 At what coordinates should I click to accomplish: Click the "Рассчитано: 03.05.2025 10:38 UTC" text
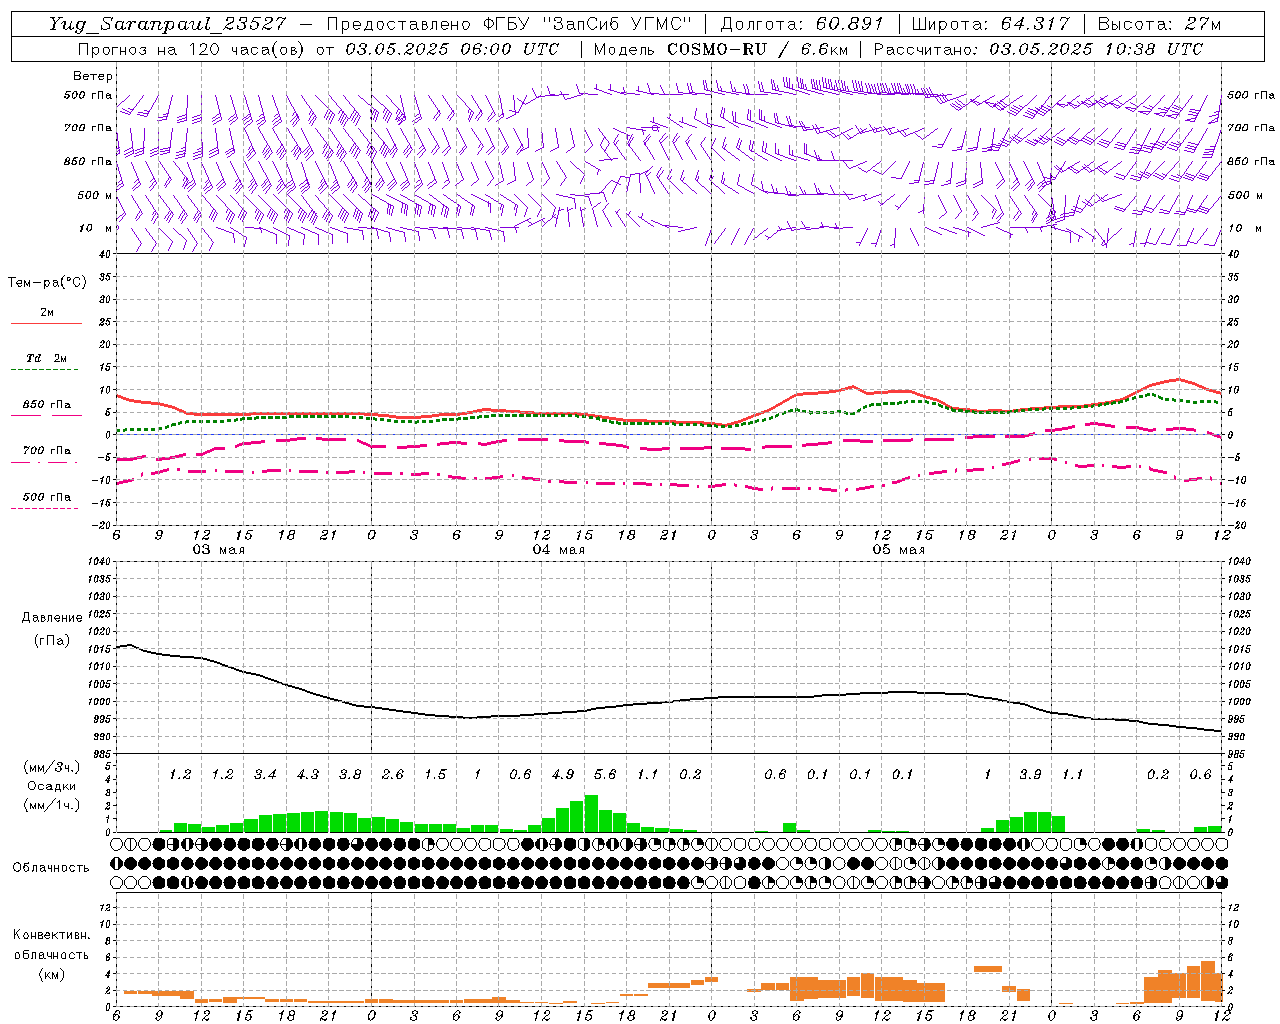click(x=1038, y=49)
